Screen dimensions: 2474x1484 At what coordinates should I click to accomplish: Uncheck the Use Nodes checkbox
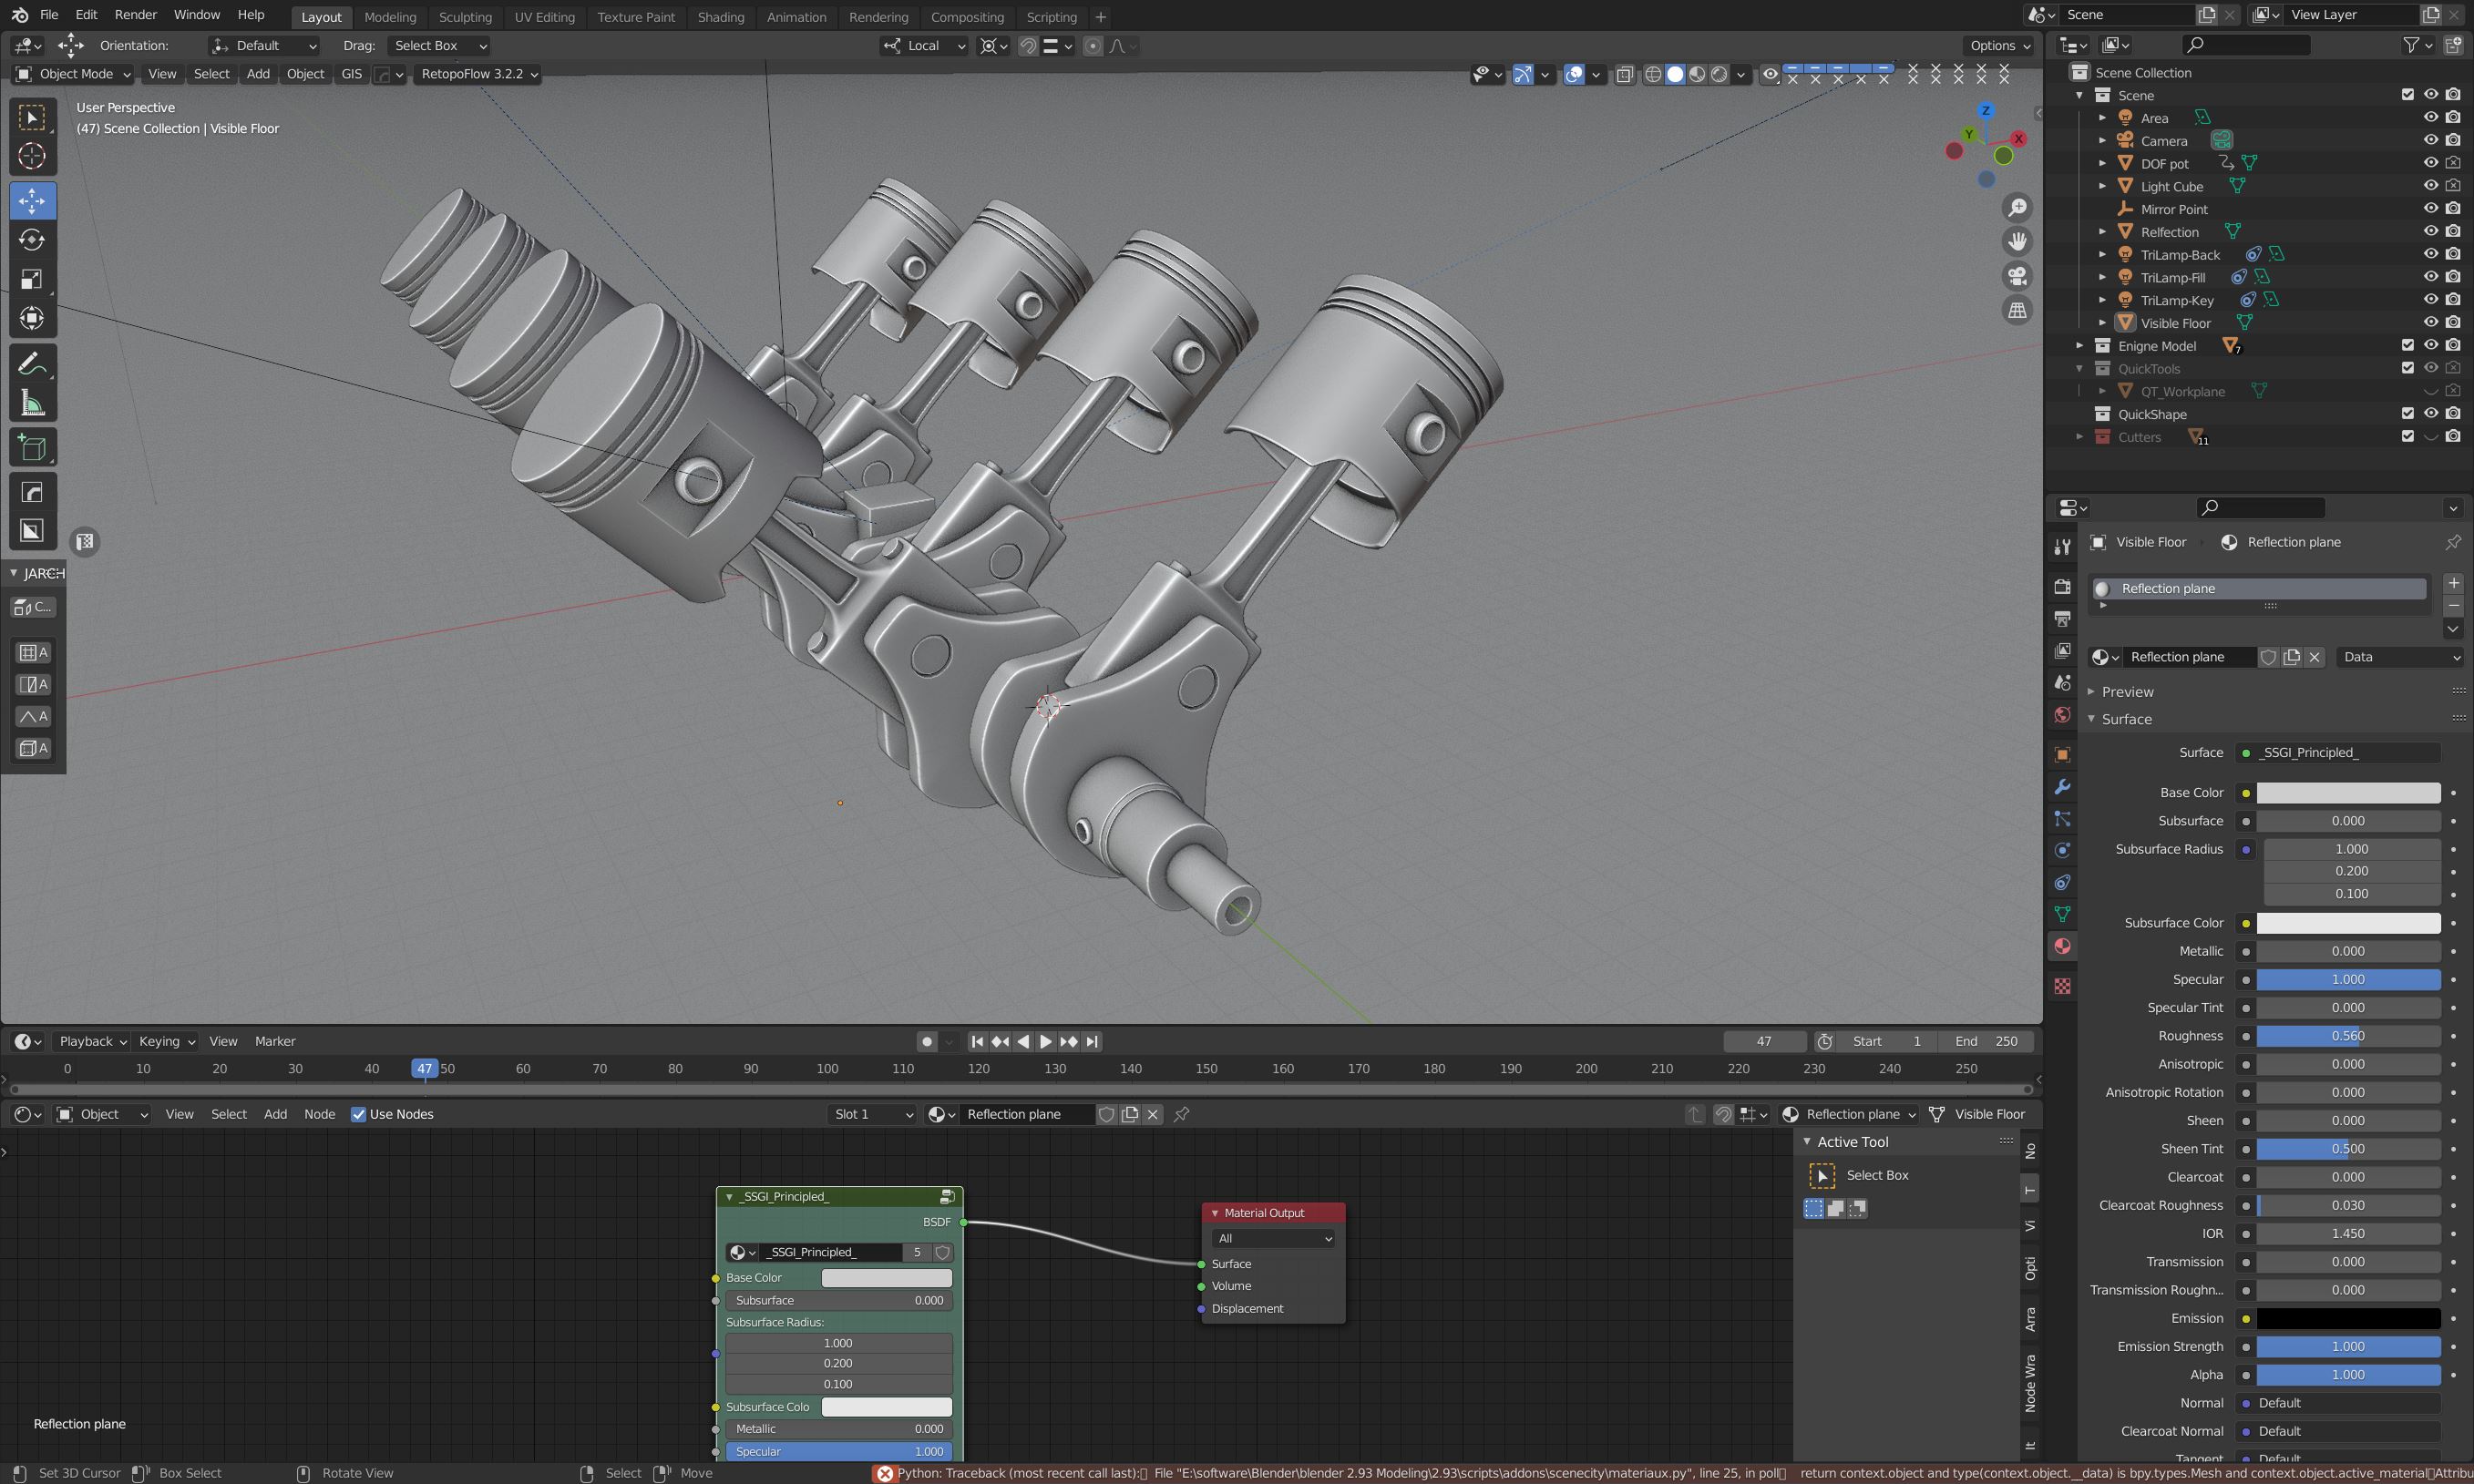[x=358, y=1114]
